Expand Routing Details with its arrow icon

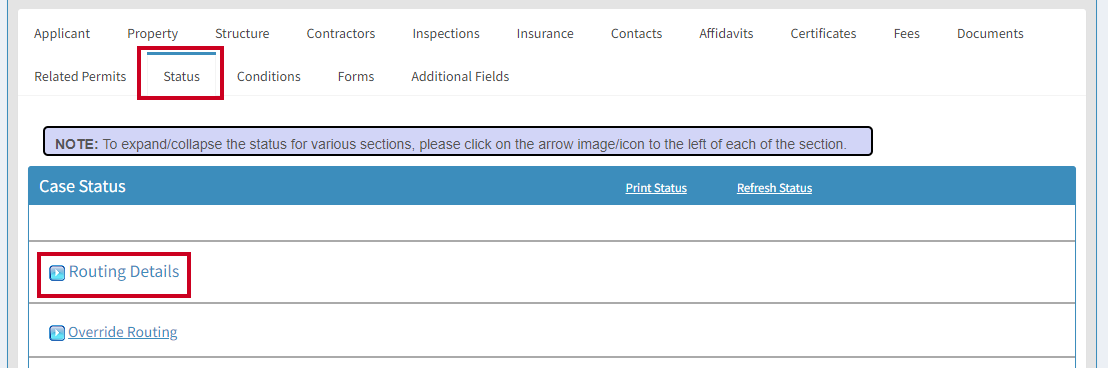(57, 273)
